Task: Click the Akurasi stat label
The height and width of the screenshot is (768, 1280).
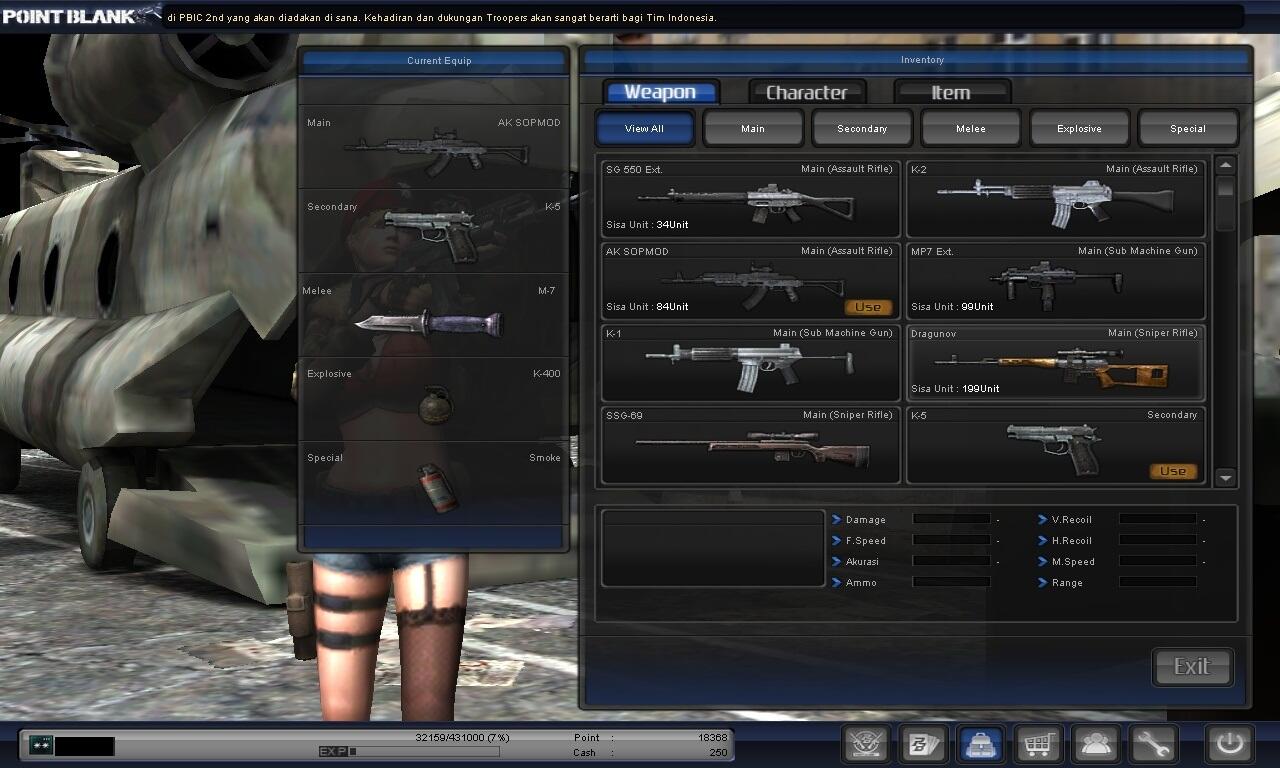Action: [862, 561]
